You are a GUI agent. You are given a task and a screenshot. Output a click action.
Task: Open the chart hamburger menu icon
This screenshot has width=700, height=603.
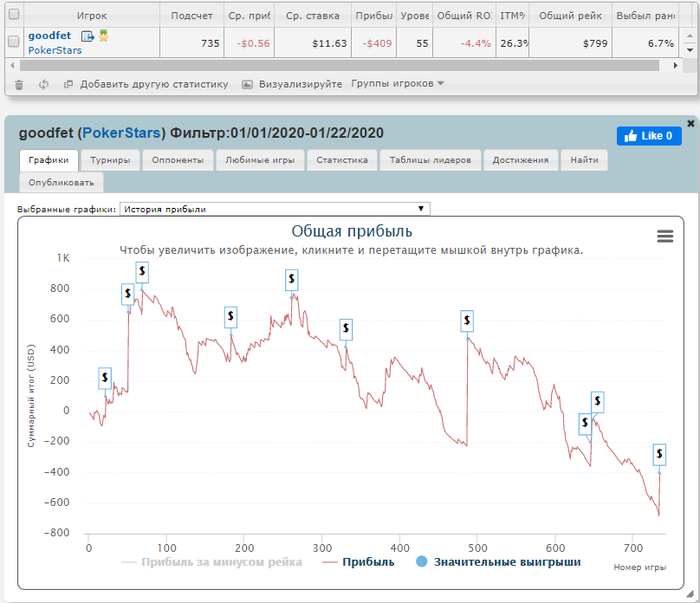pos(665,236)
